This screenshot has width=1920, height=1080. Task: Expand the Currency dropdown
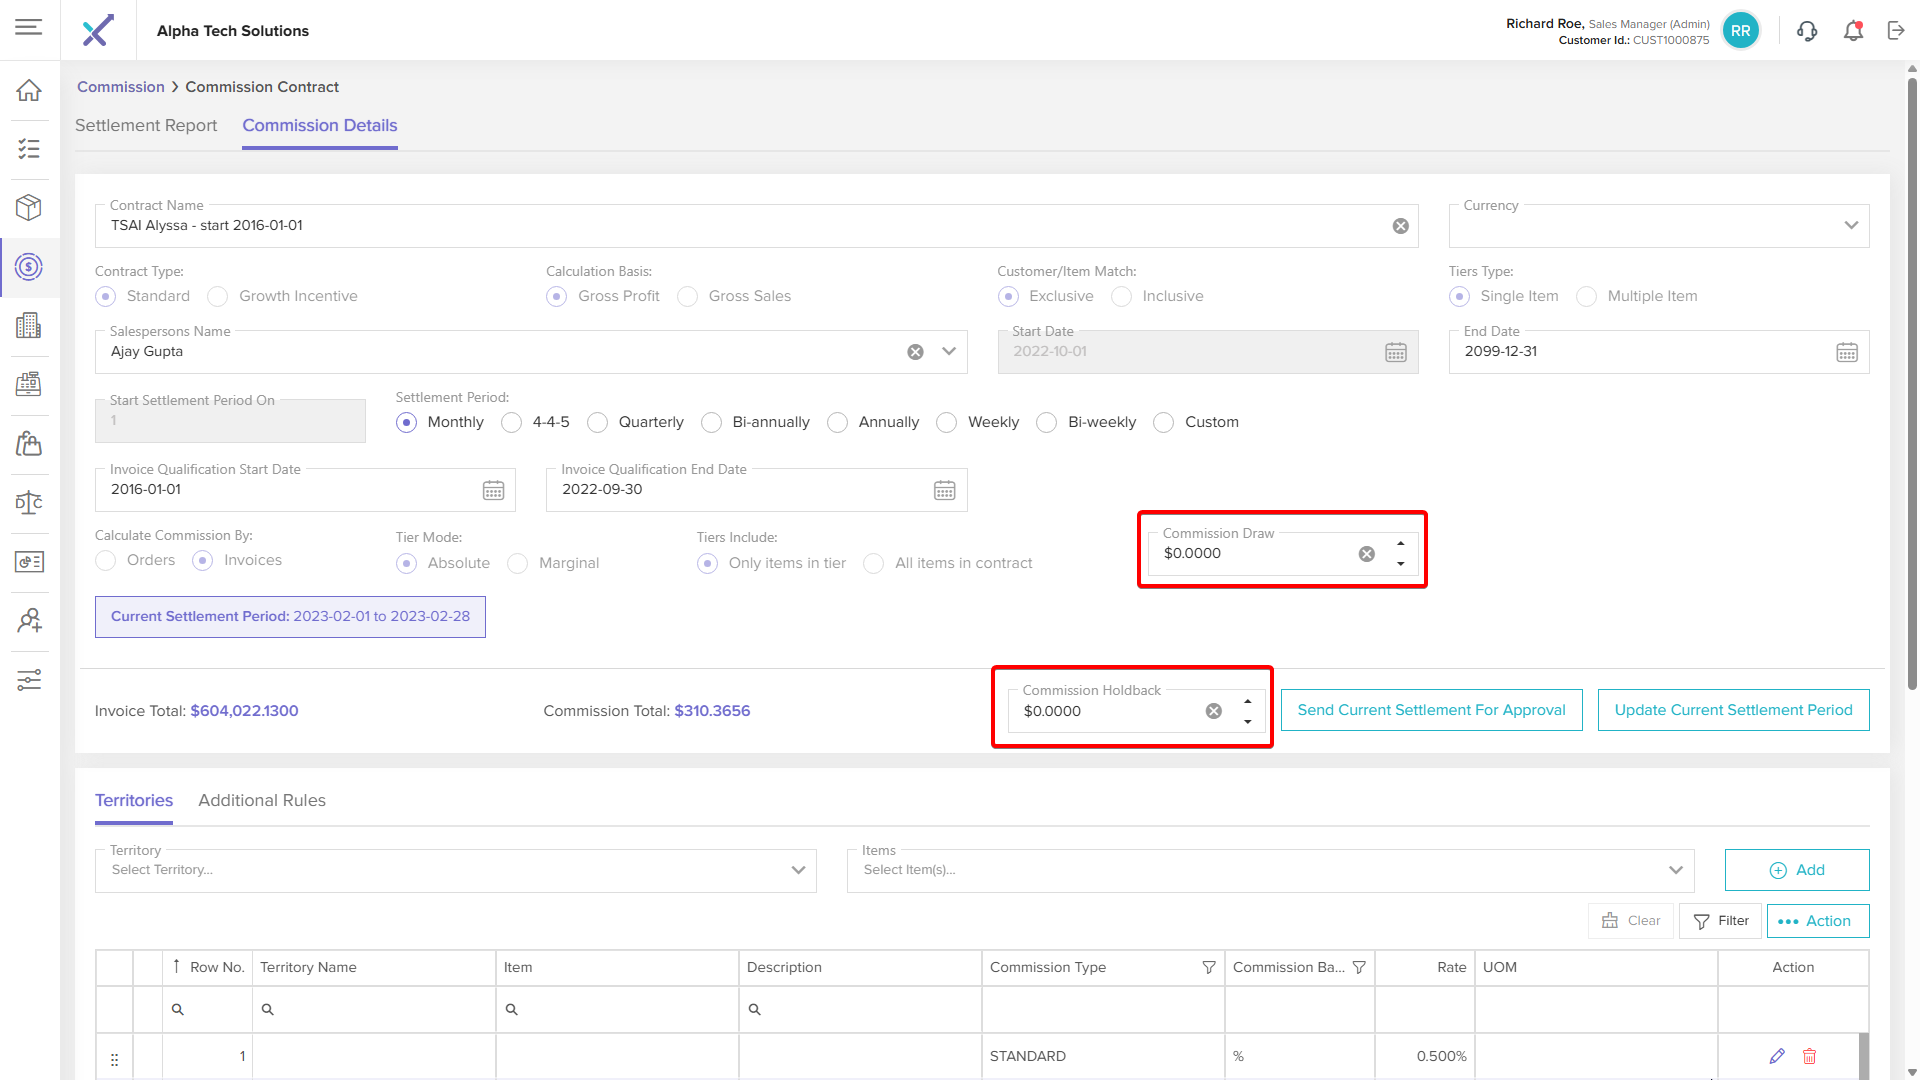pyautogui.click(x=1851, y=226)
